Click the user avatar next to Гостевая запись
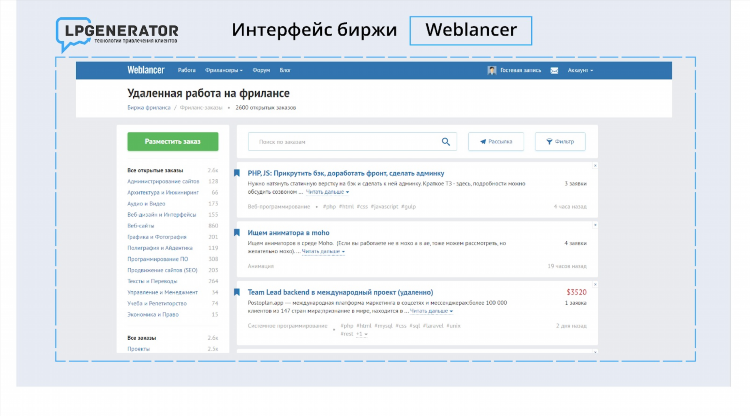Image resolution: width=750 pixels, height=416 pixels. coord(492,70)
